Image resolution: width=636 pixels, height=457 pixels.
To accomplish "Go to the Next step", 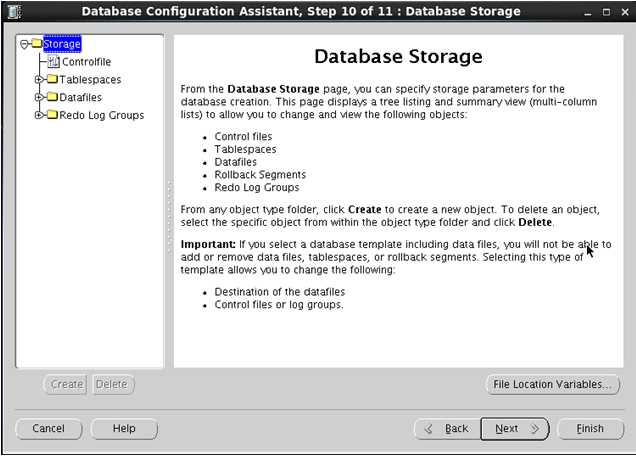I will tap(515, 429).
